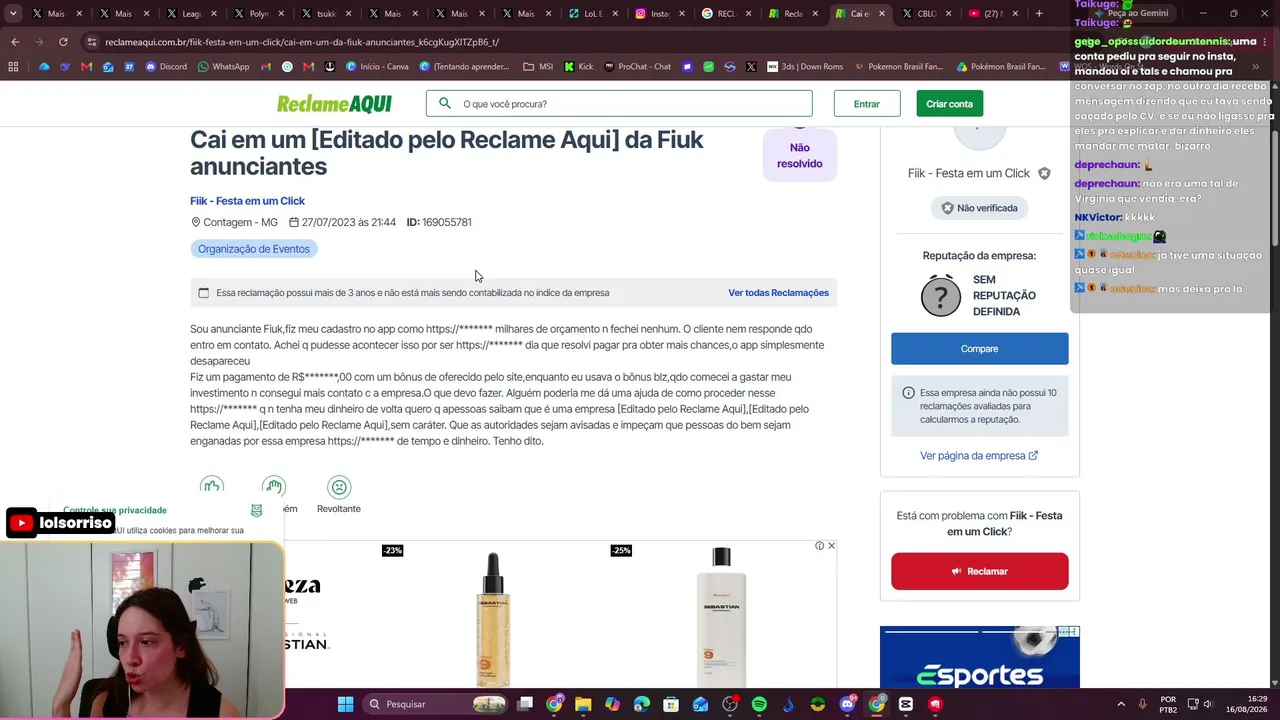The width and height of the screenshot is (1280, 720).
Task: Click the search magnifier icon
Action: click(445, 103)
